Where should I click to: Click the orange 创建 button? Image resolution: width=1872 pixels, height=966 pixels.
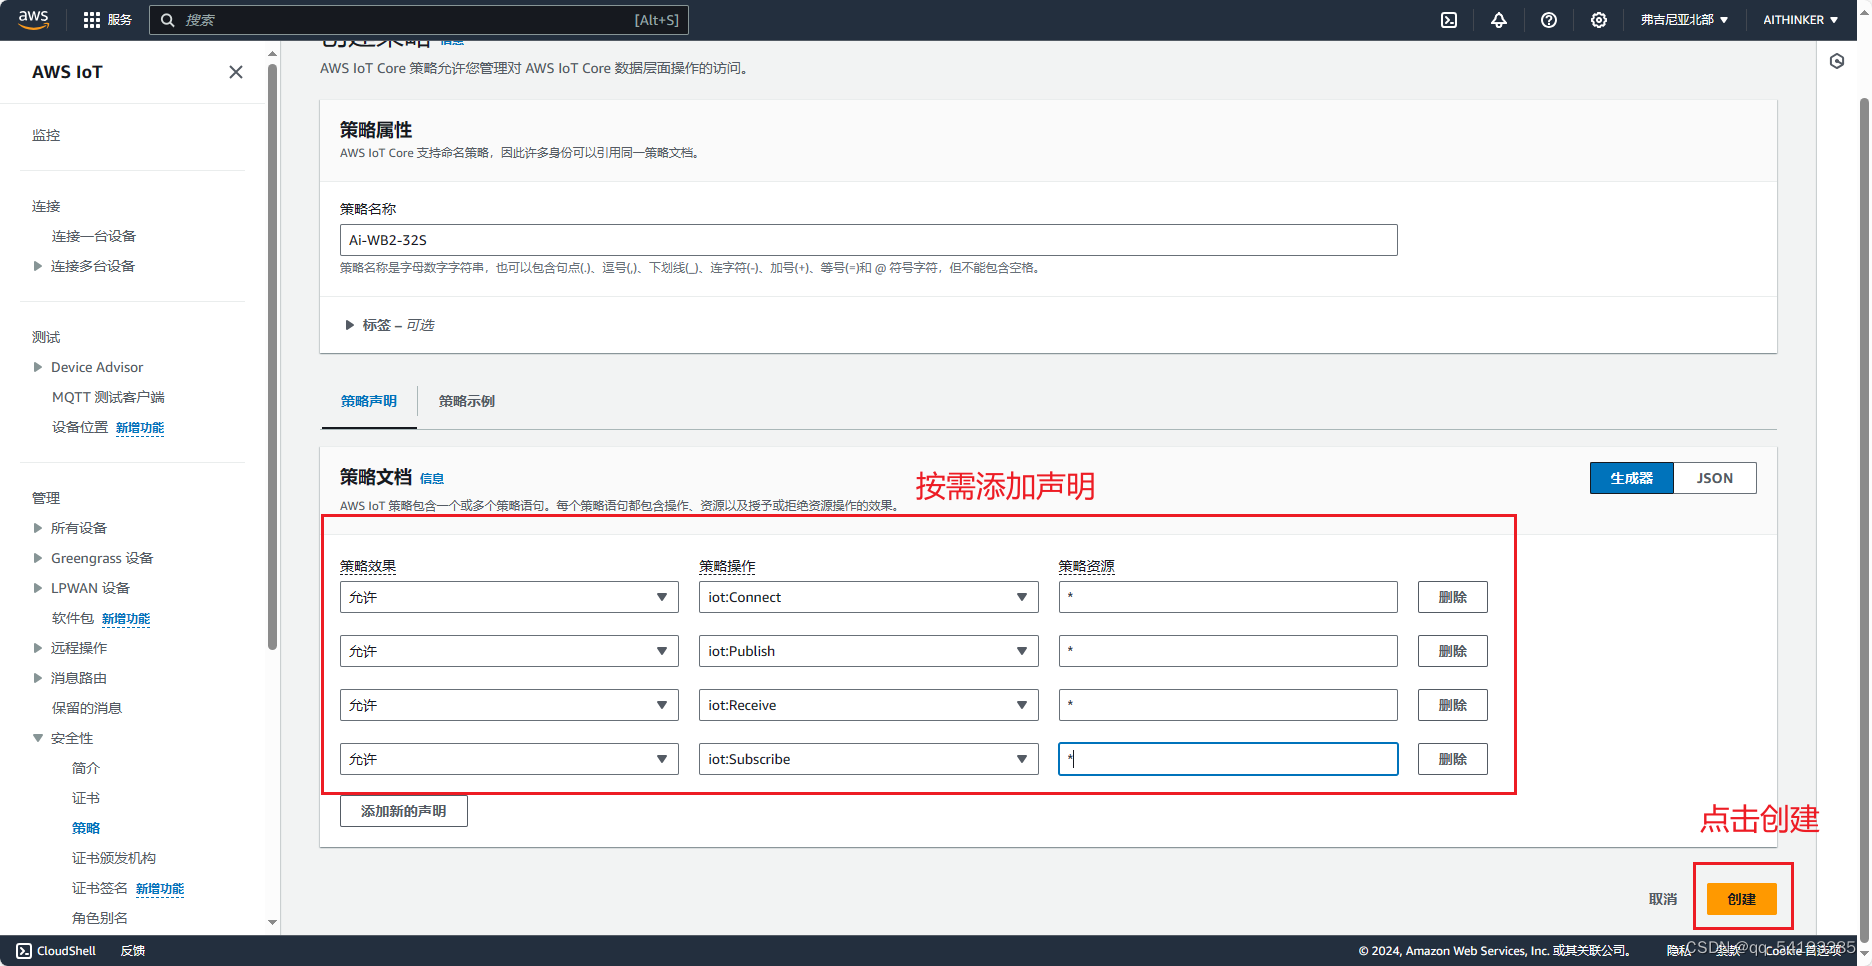(x=1741, y=899)
